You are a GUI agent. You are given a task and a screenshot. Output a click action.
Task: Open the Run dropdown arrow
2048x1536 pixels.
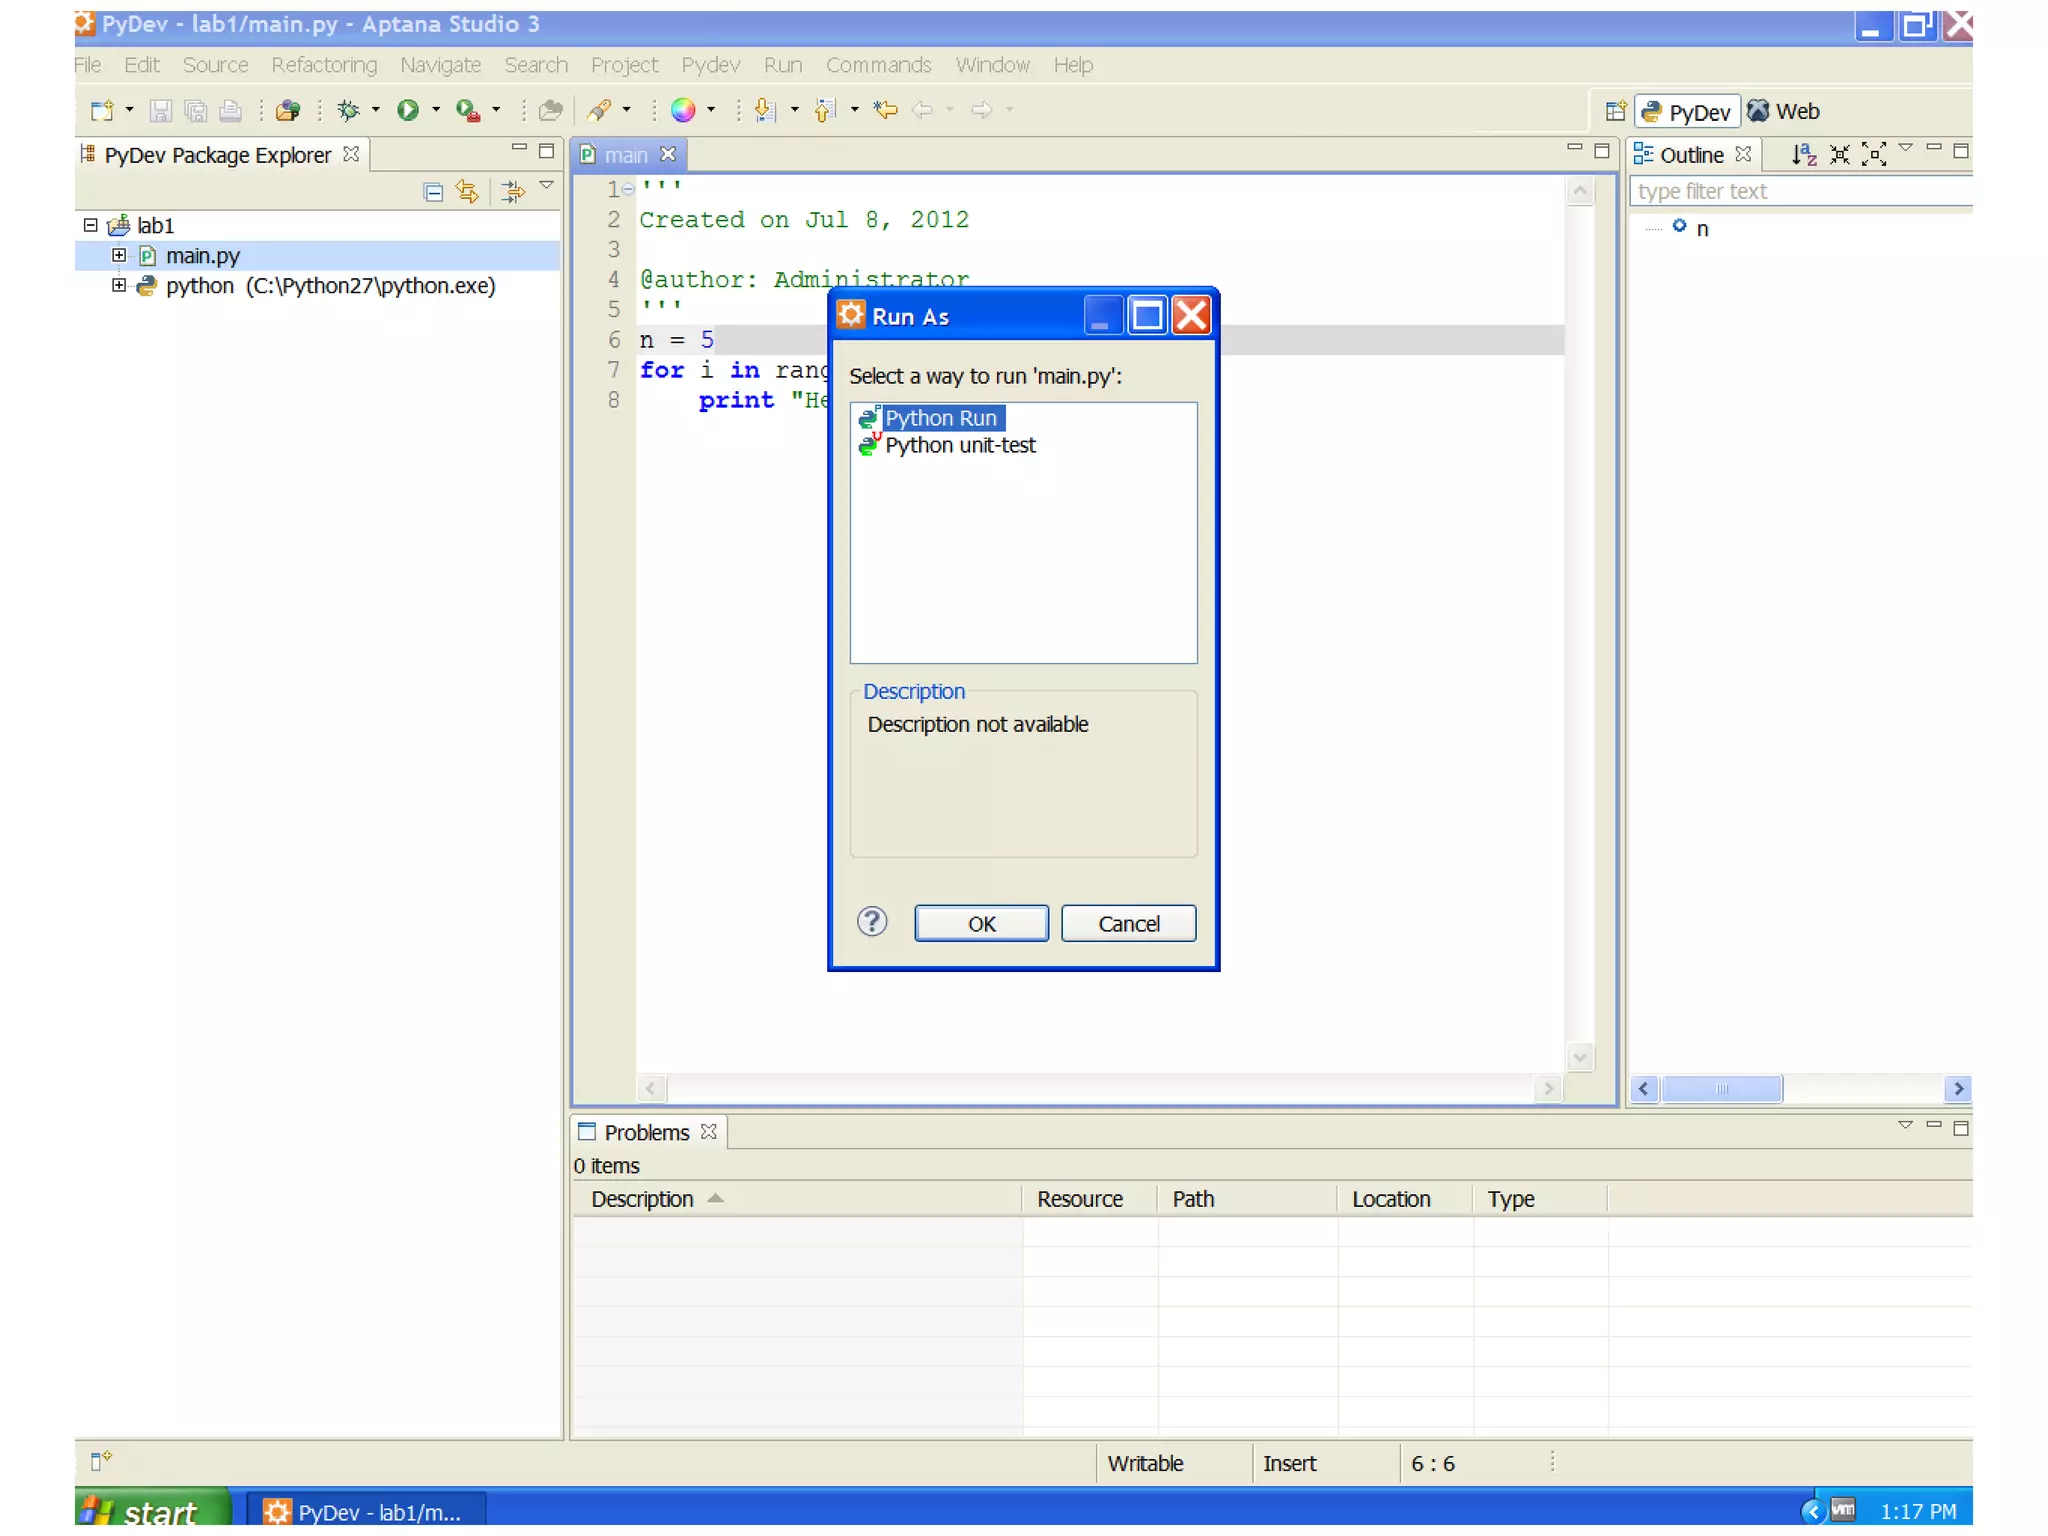click(x=435, y=110)
